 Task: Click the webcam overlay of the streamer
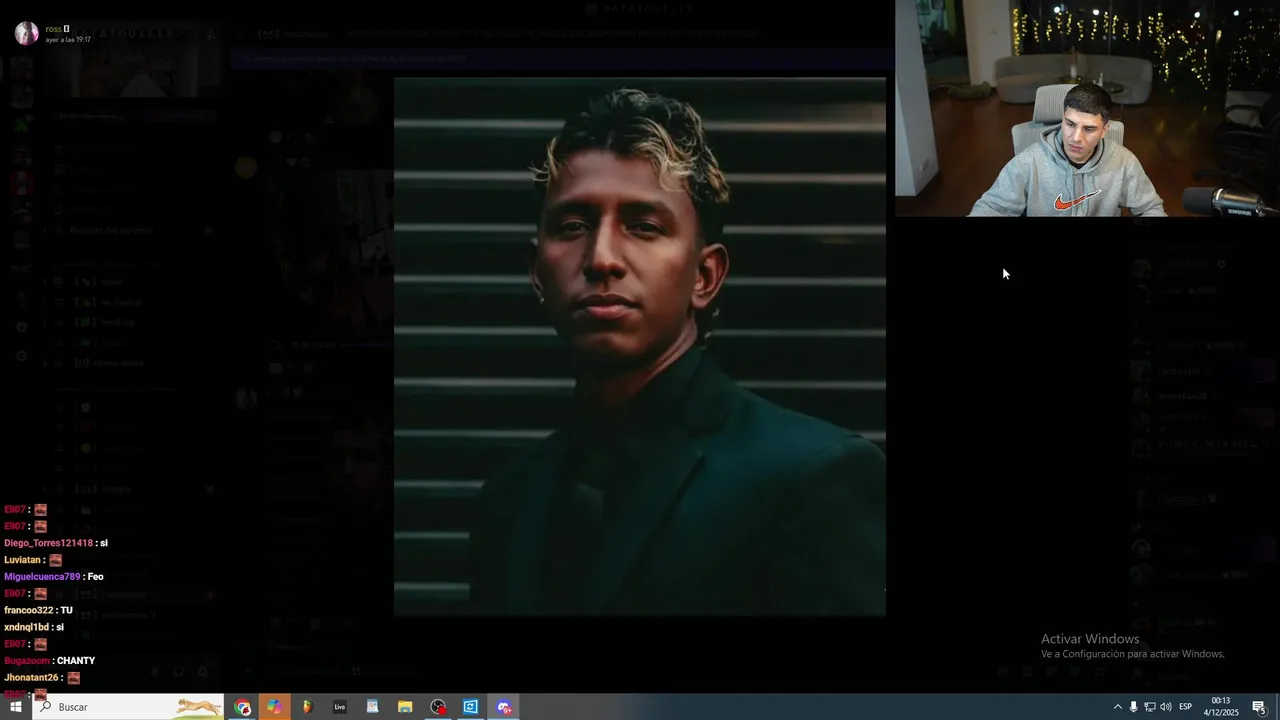(x=1087, y=108)
